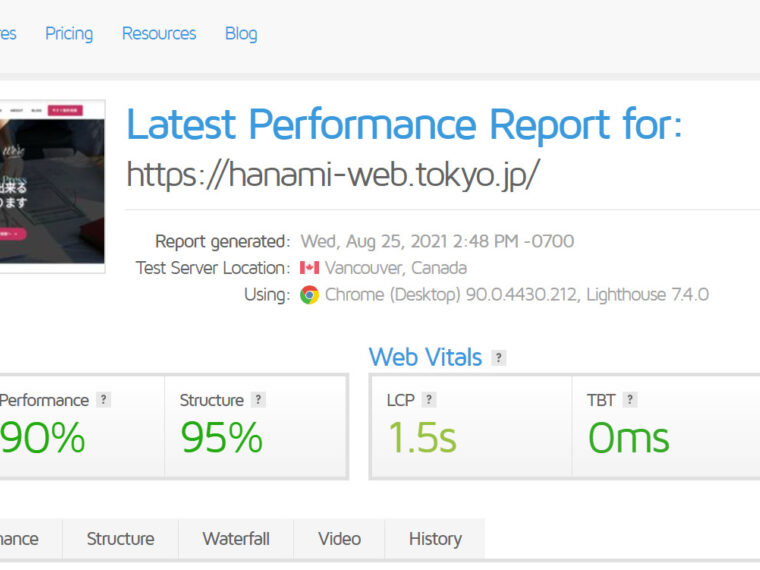Screen dimensions: 760x570
Task: Go to the Blog link
Action: point(241,34)
